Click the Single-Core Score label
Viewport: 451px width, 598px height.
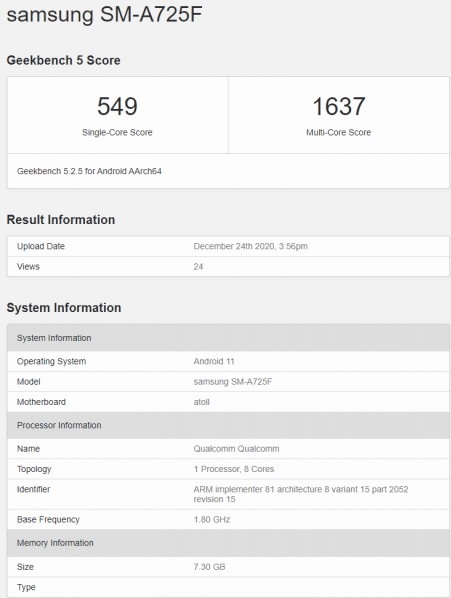[x=117, y=132]
